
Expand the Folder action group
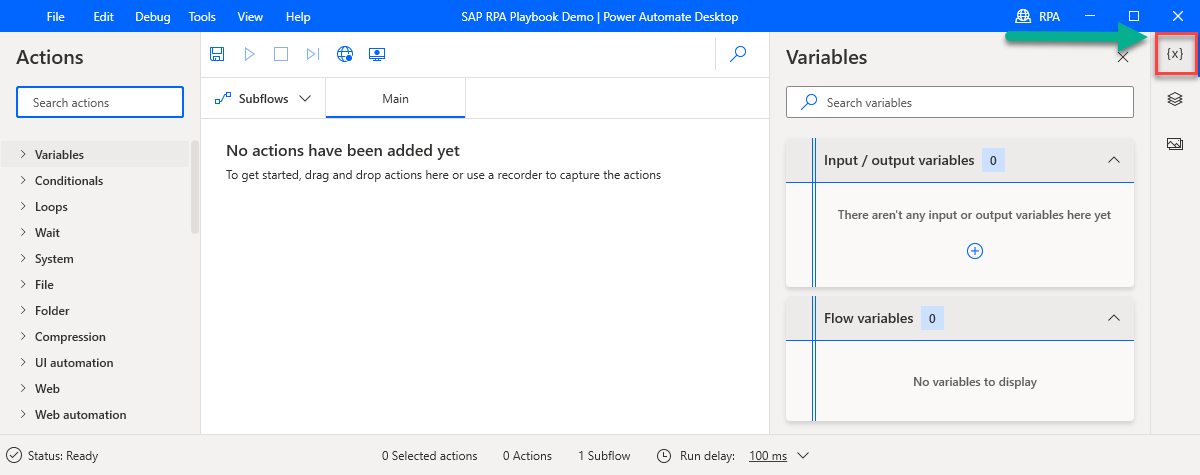point(23,310)
